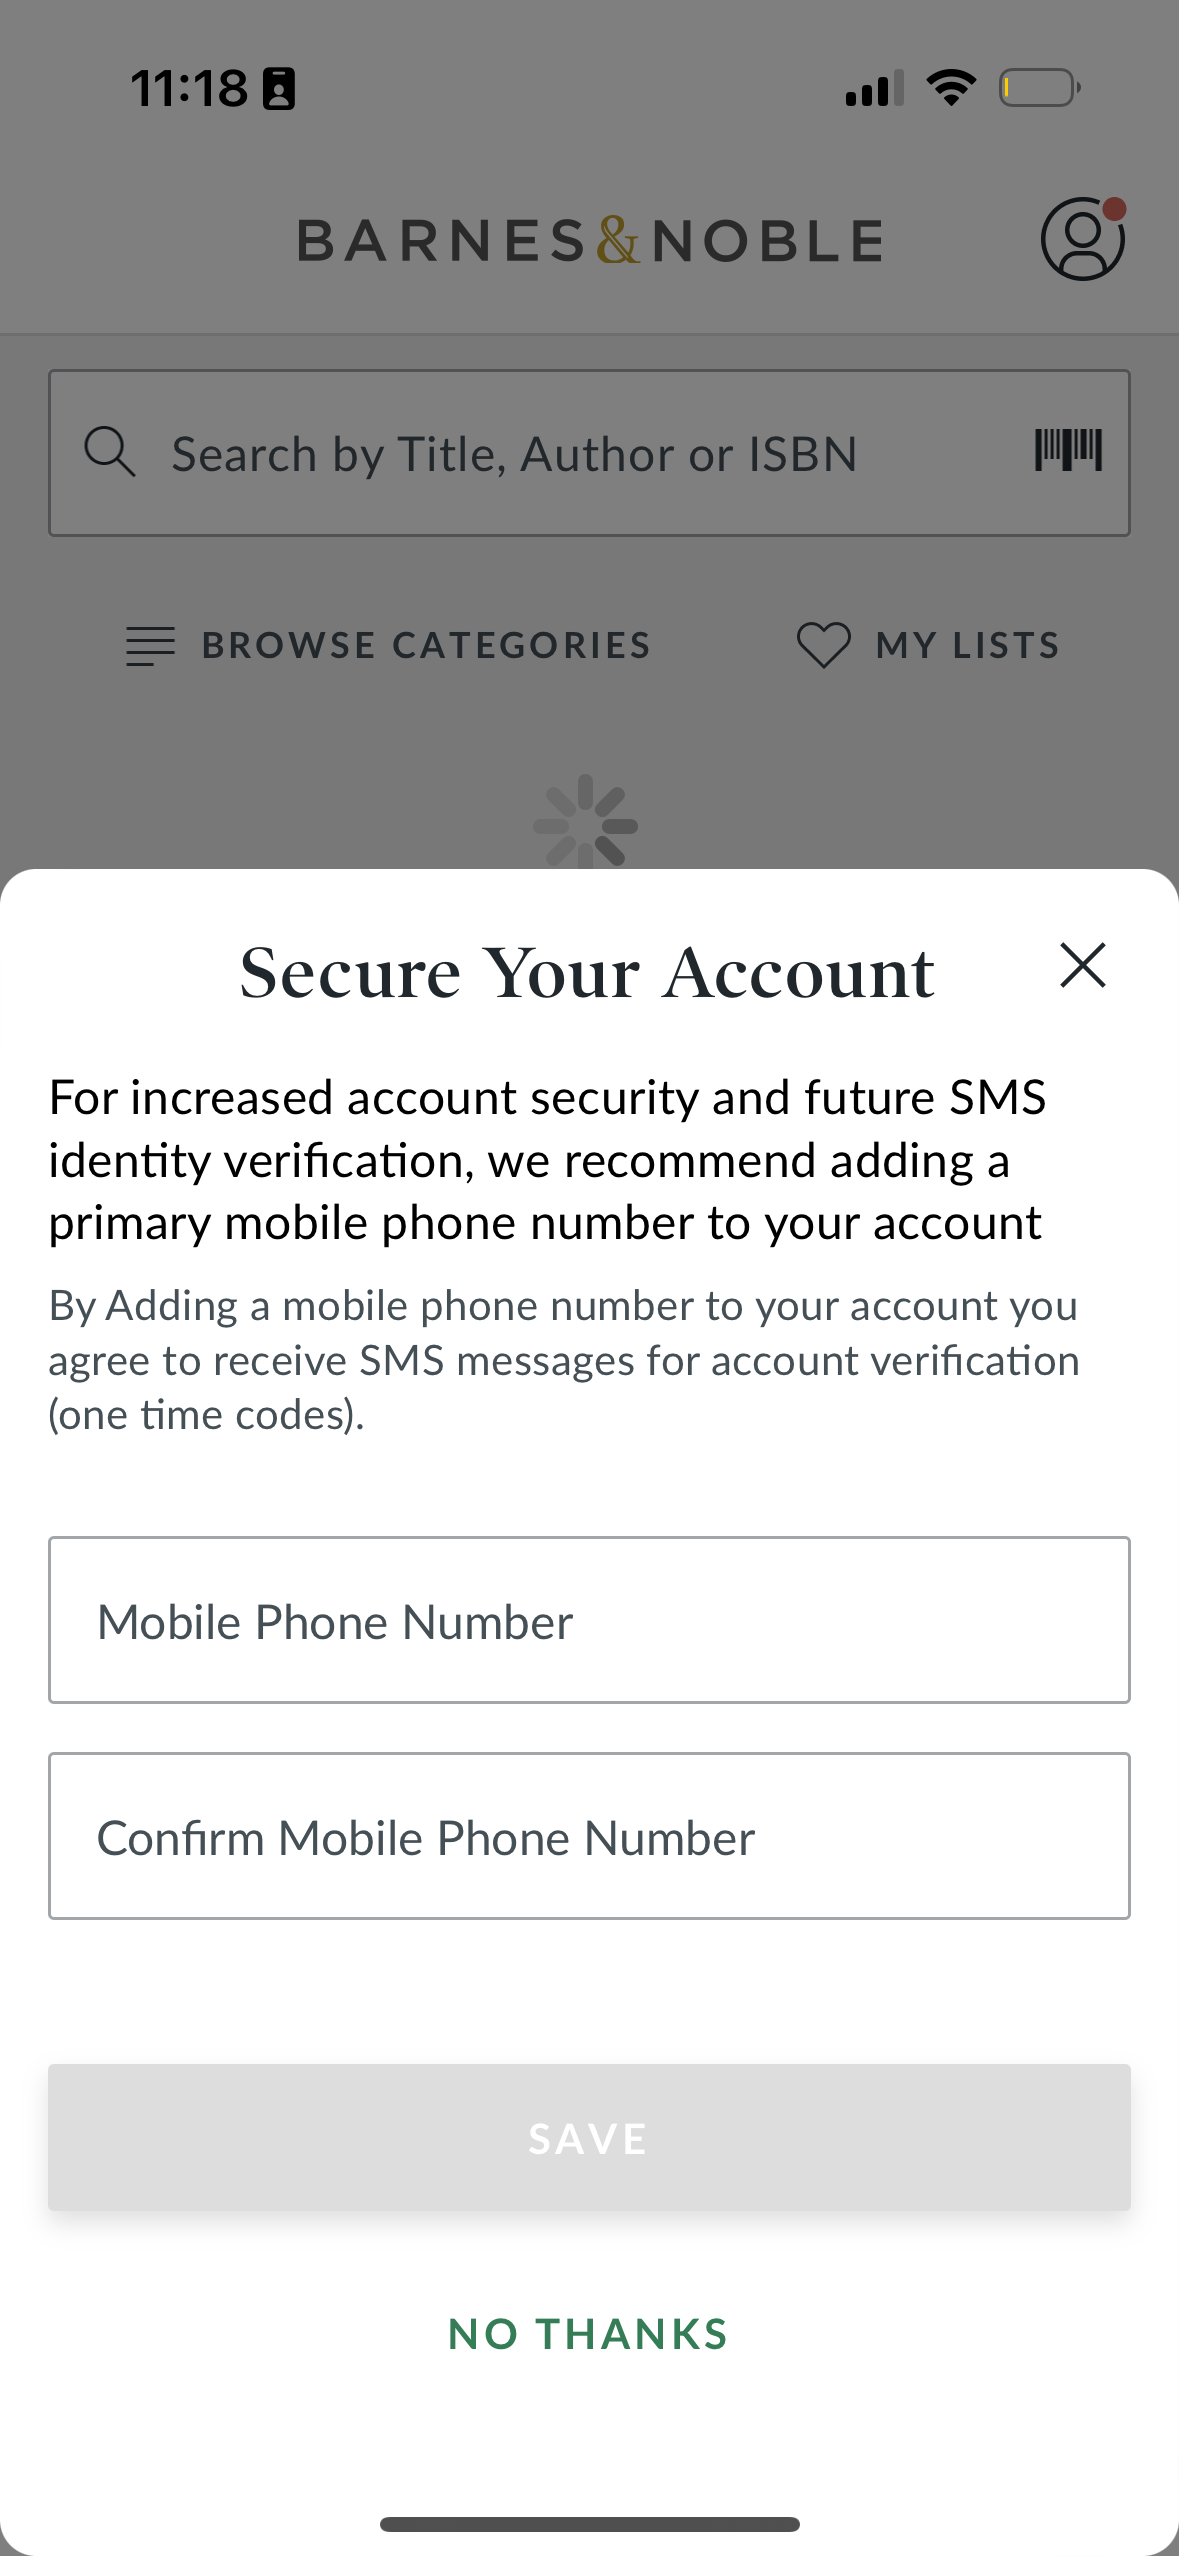Tap the cellular signal bars icon
This screenshot has width=1179, height=2556.
[874, 88]
